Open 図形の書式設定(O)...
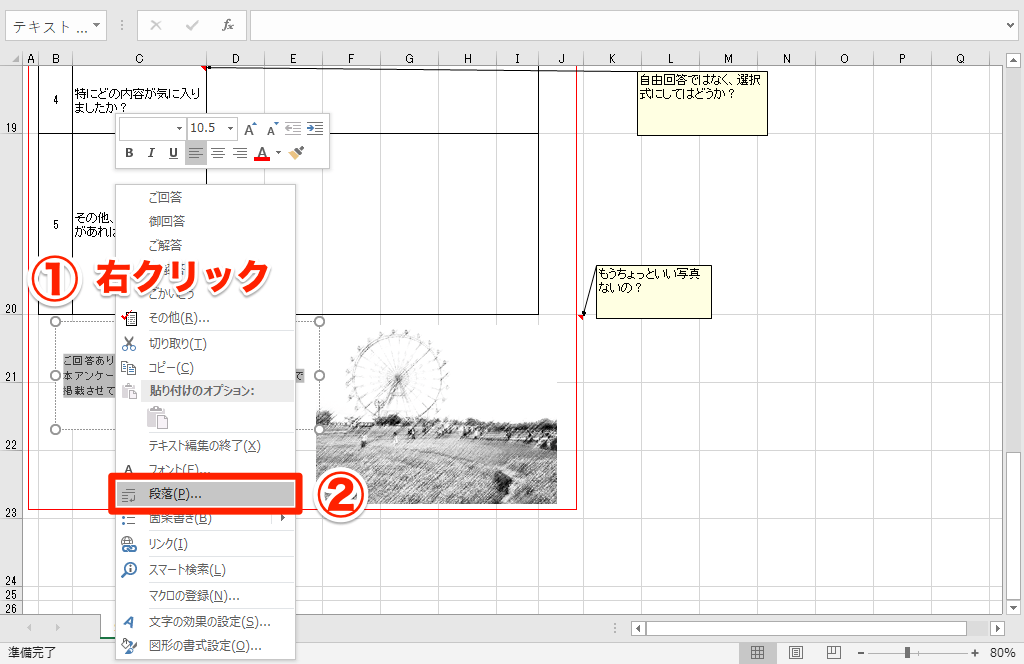 (x=206, y=646)
